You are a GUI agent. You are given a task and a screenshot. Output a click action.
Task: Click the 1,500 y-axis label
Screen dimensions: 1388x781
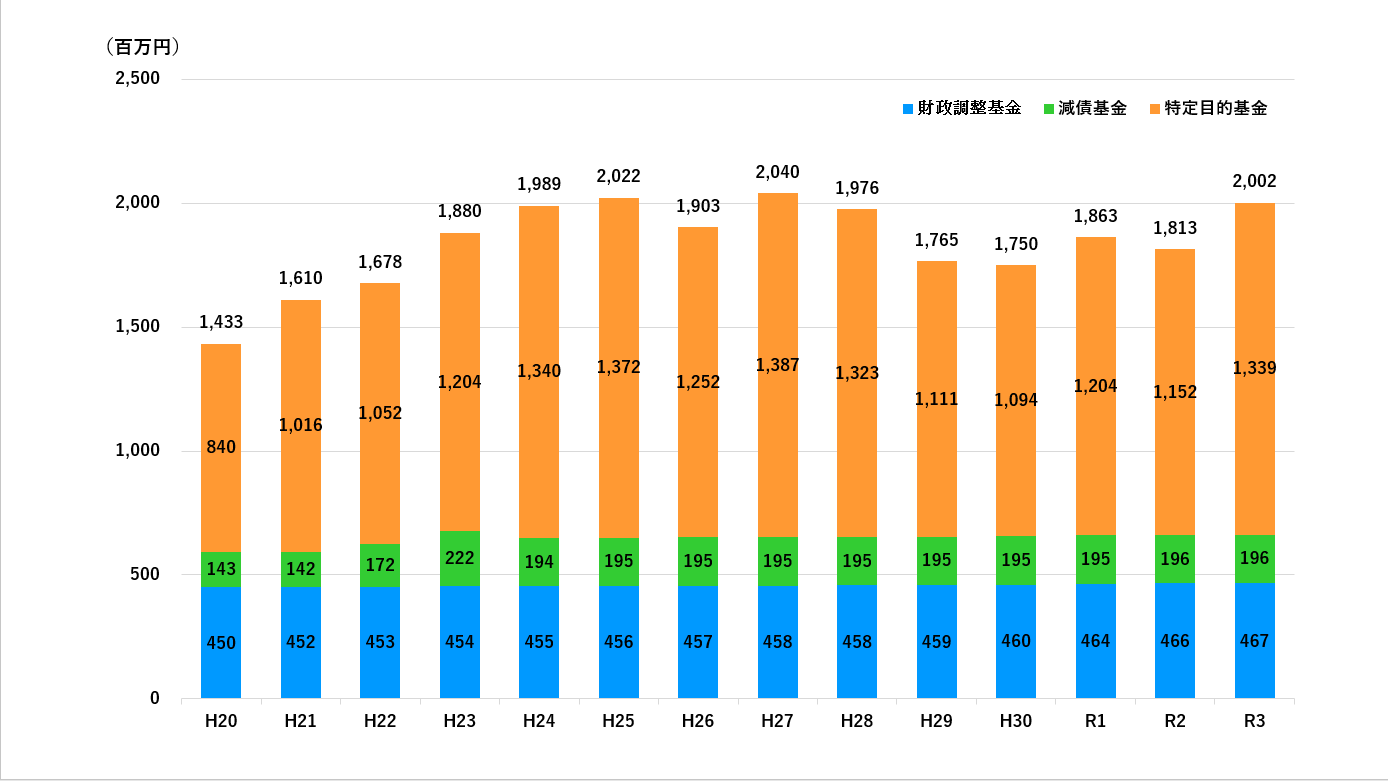point(140,327)
